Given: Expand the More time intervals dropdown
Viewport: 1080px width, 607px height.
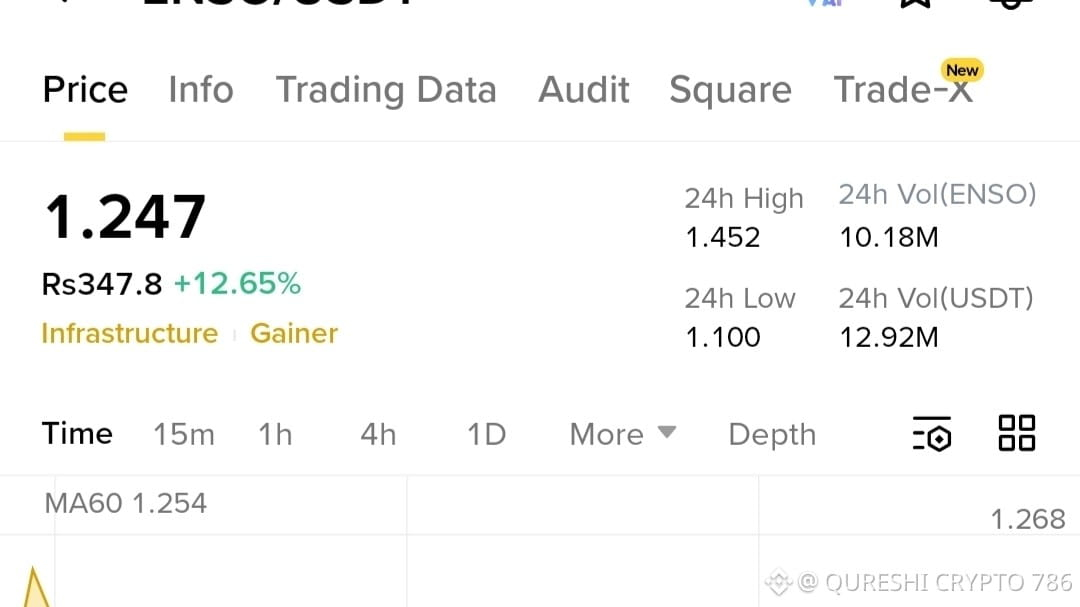Looking at the screenshot, I should (622, 434).
